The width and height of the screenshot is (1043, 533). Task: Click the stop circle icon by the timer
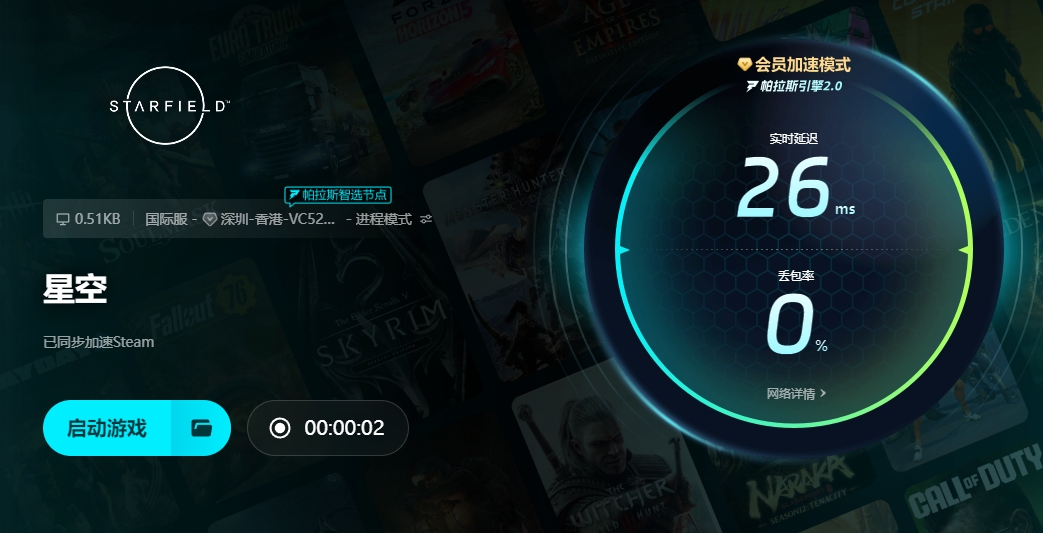pyautogui.click(x=280, y=428)
